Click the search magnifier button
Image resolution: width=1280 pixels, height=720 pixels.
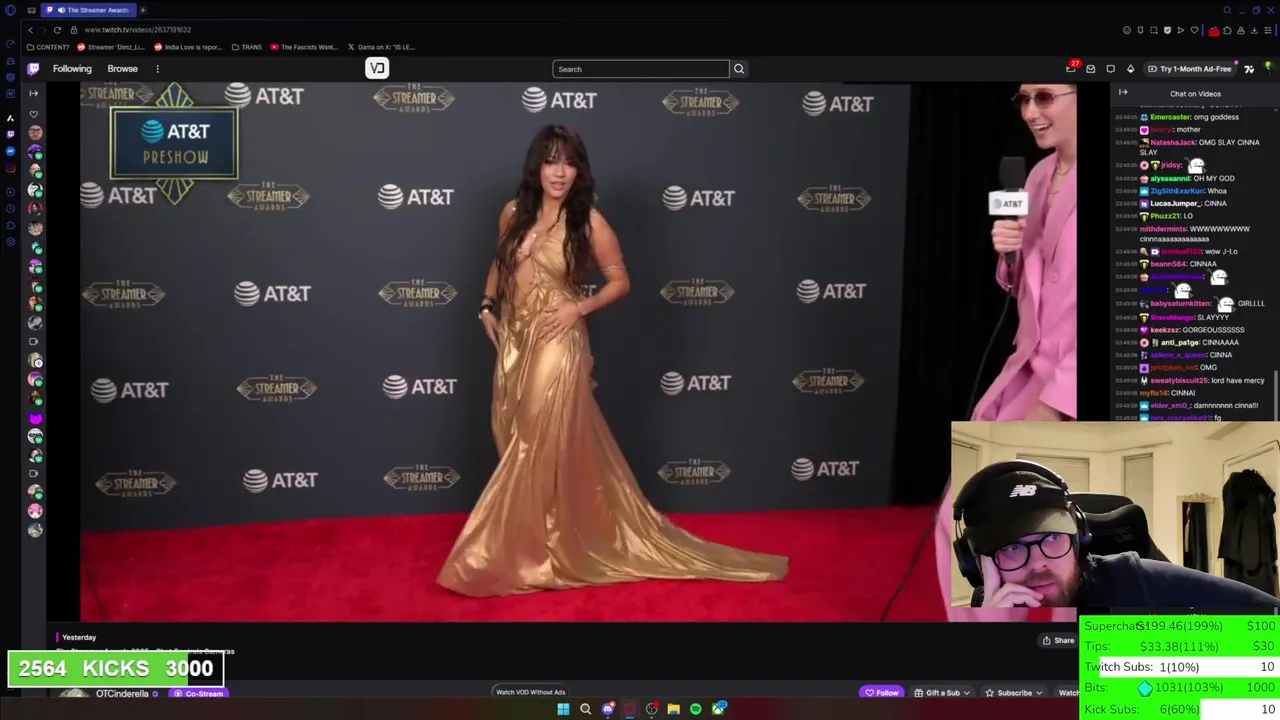tap(739, 69)
